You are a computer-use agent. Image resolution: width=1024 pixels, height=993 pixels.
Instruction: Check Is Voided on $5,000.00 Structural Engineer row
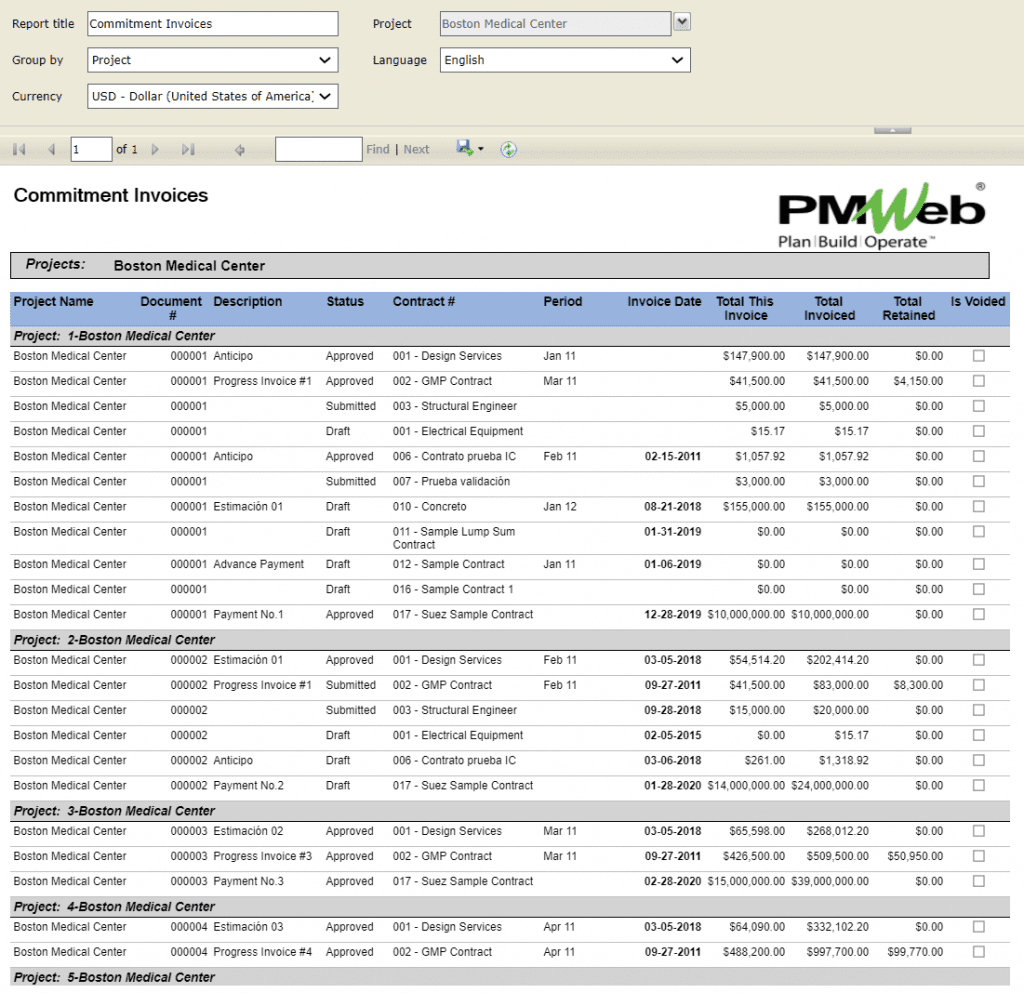978,406
